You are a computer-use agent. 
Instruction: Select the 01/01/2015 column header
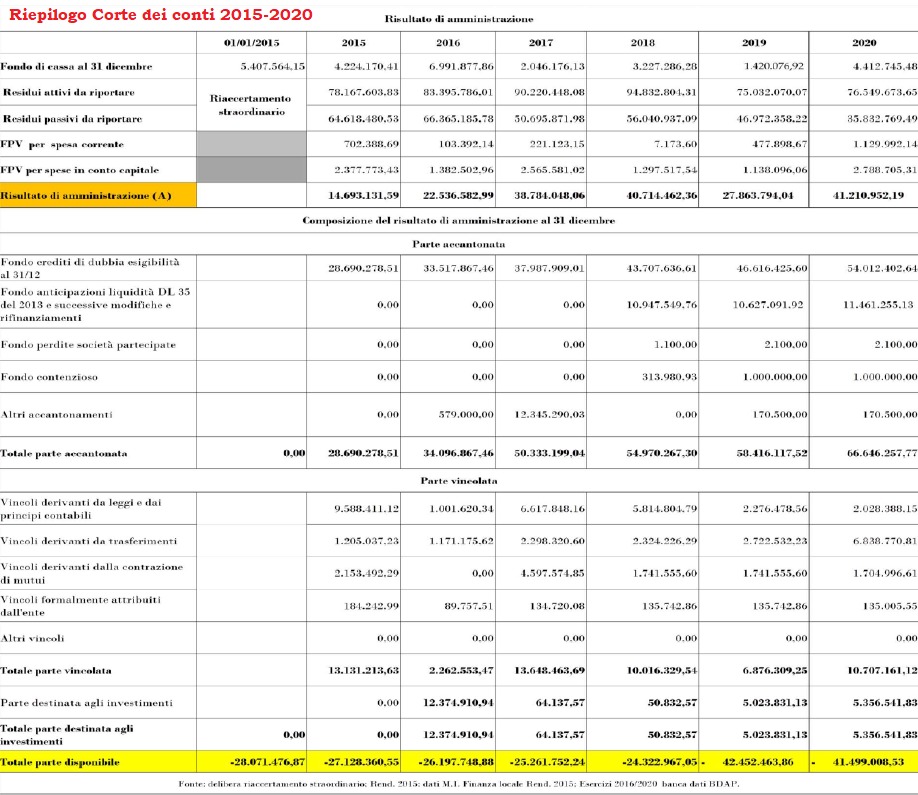pos(251,43)
